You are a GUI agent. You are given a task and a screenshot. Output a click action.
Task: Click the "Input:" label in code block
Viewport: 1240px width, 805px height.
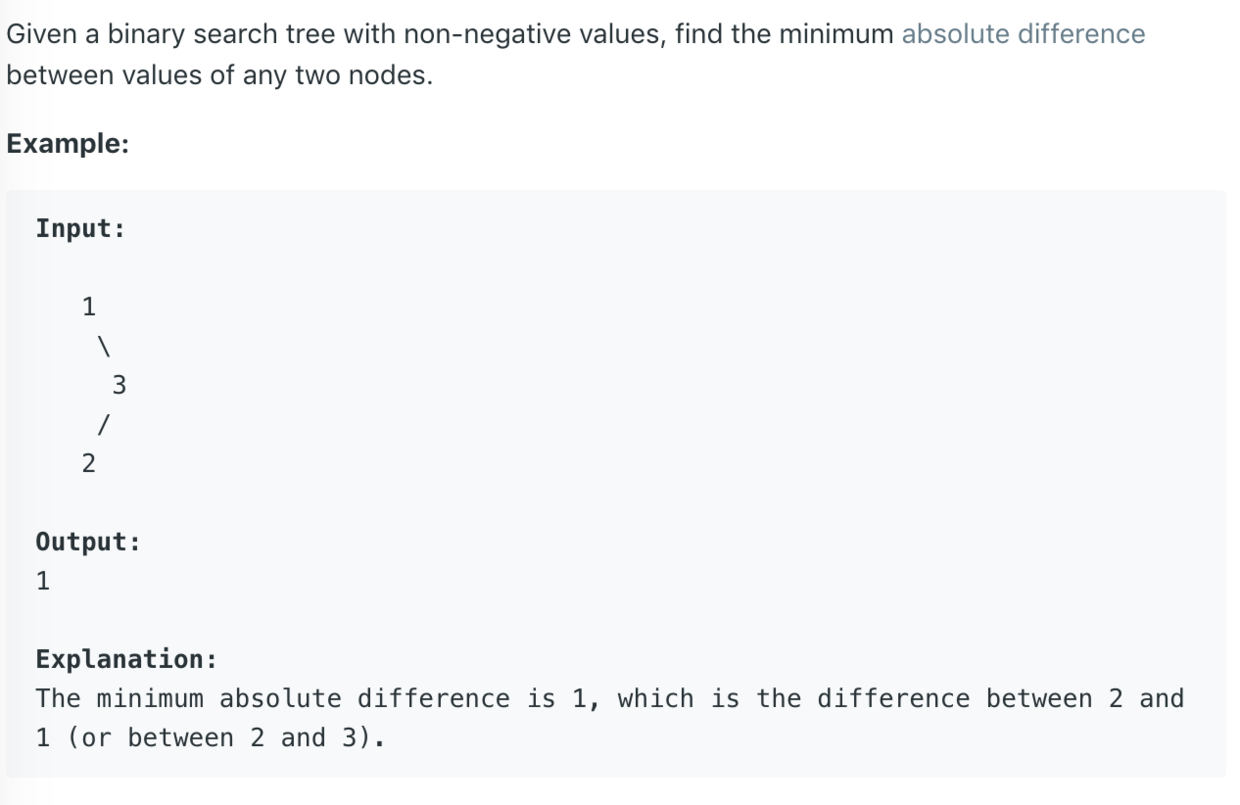pyautogui.click(x=81, y=228)
